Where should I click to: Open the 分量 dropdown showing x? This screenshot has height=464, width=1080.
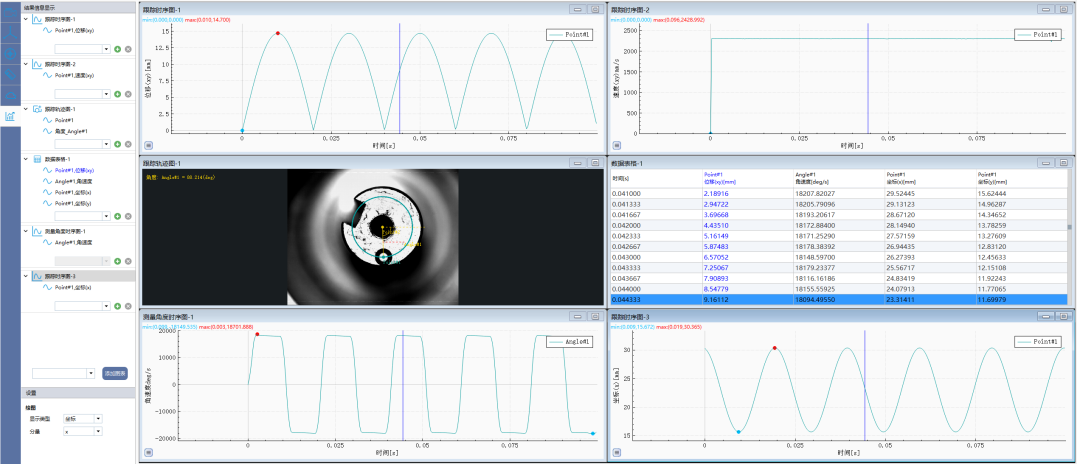click(x=98, y=431)
